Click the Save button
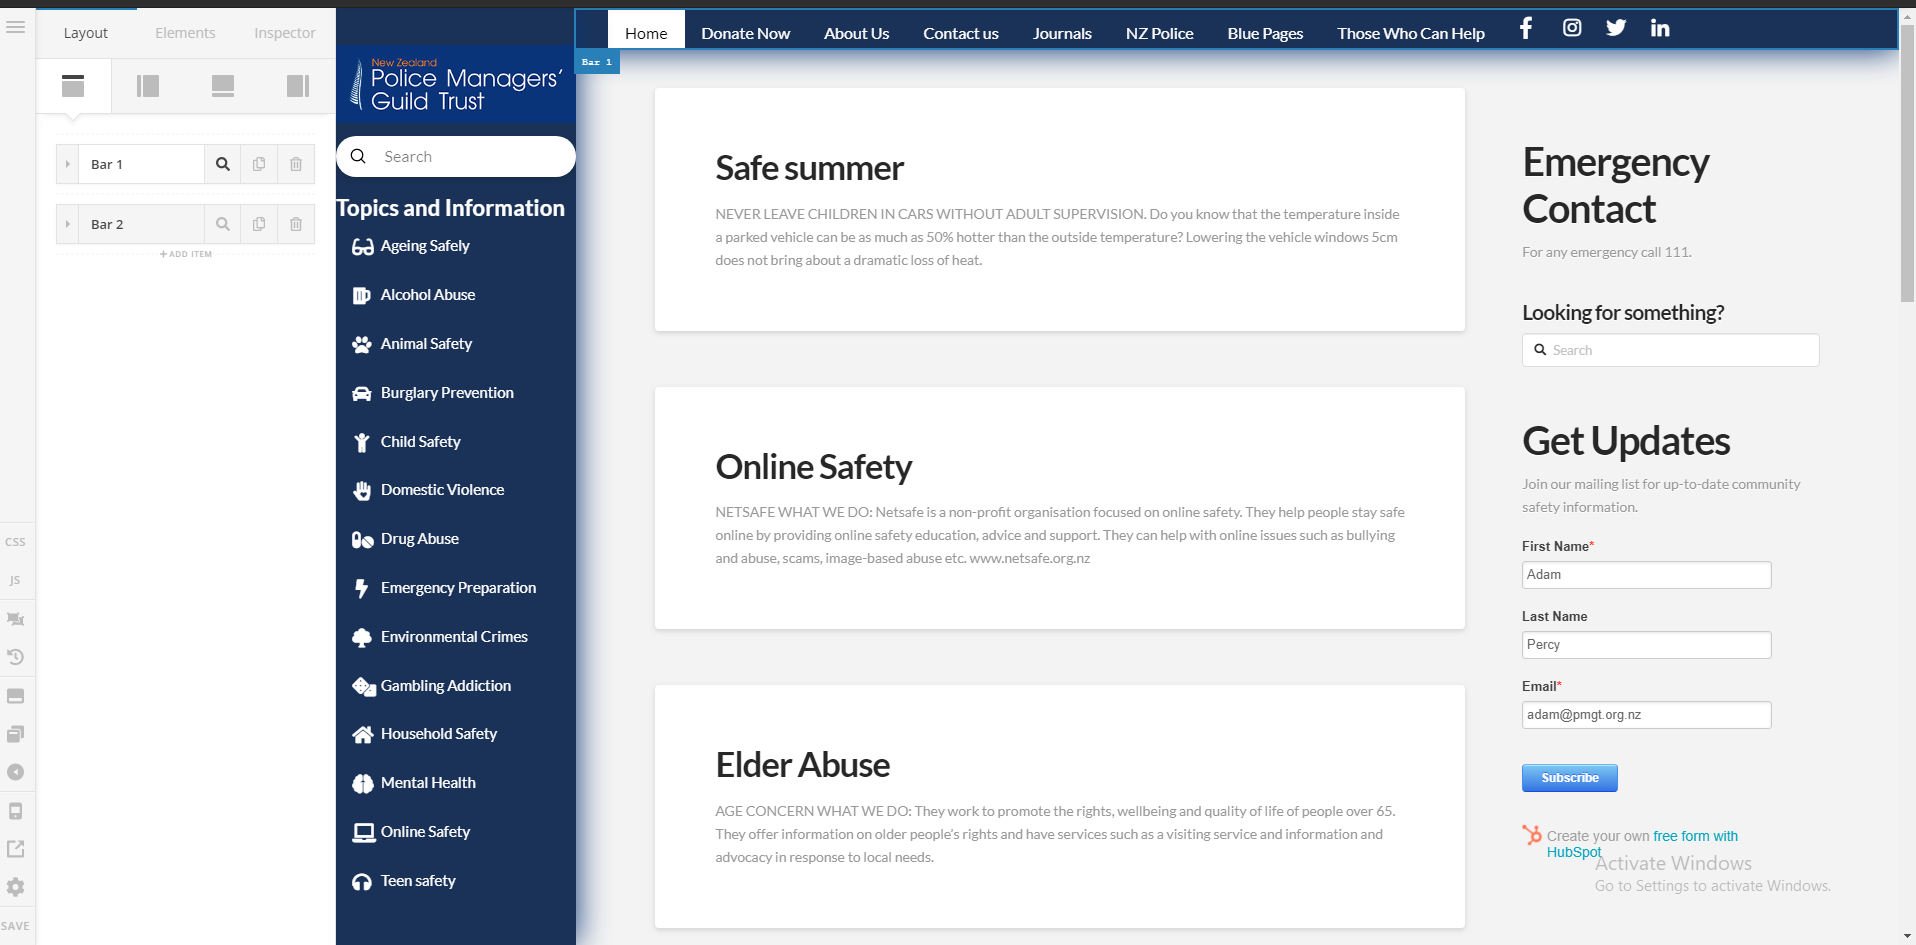The image size is (1916, 945). [15, 926]
